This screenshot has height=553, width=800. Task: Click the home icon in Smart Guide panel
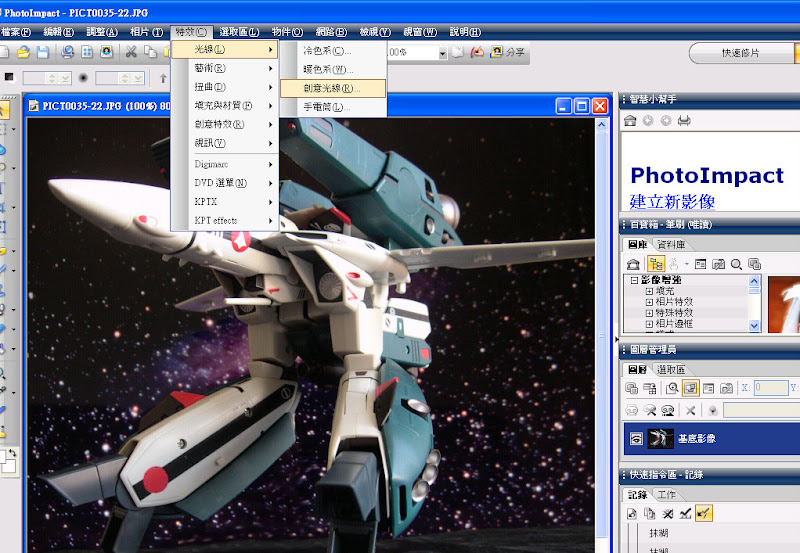tap(630, 120)
